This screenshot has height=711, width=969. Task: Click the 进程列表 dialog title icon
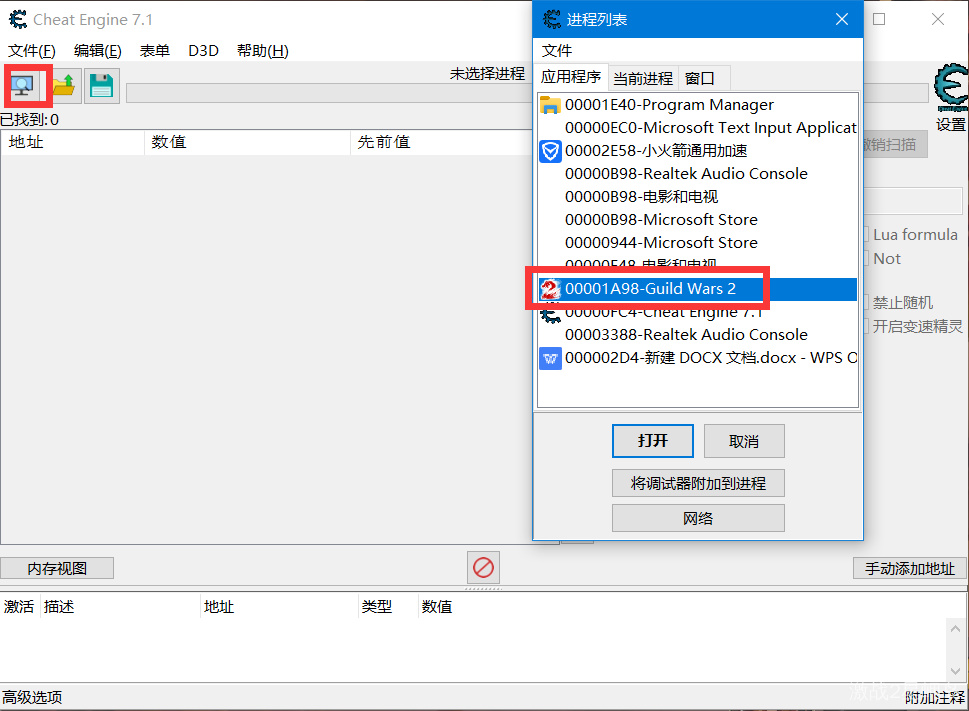pyautogui.click(x=551, y=19)
